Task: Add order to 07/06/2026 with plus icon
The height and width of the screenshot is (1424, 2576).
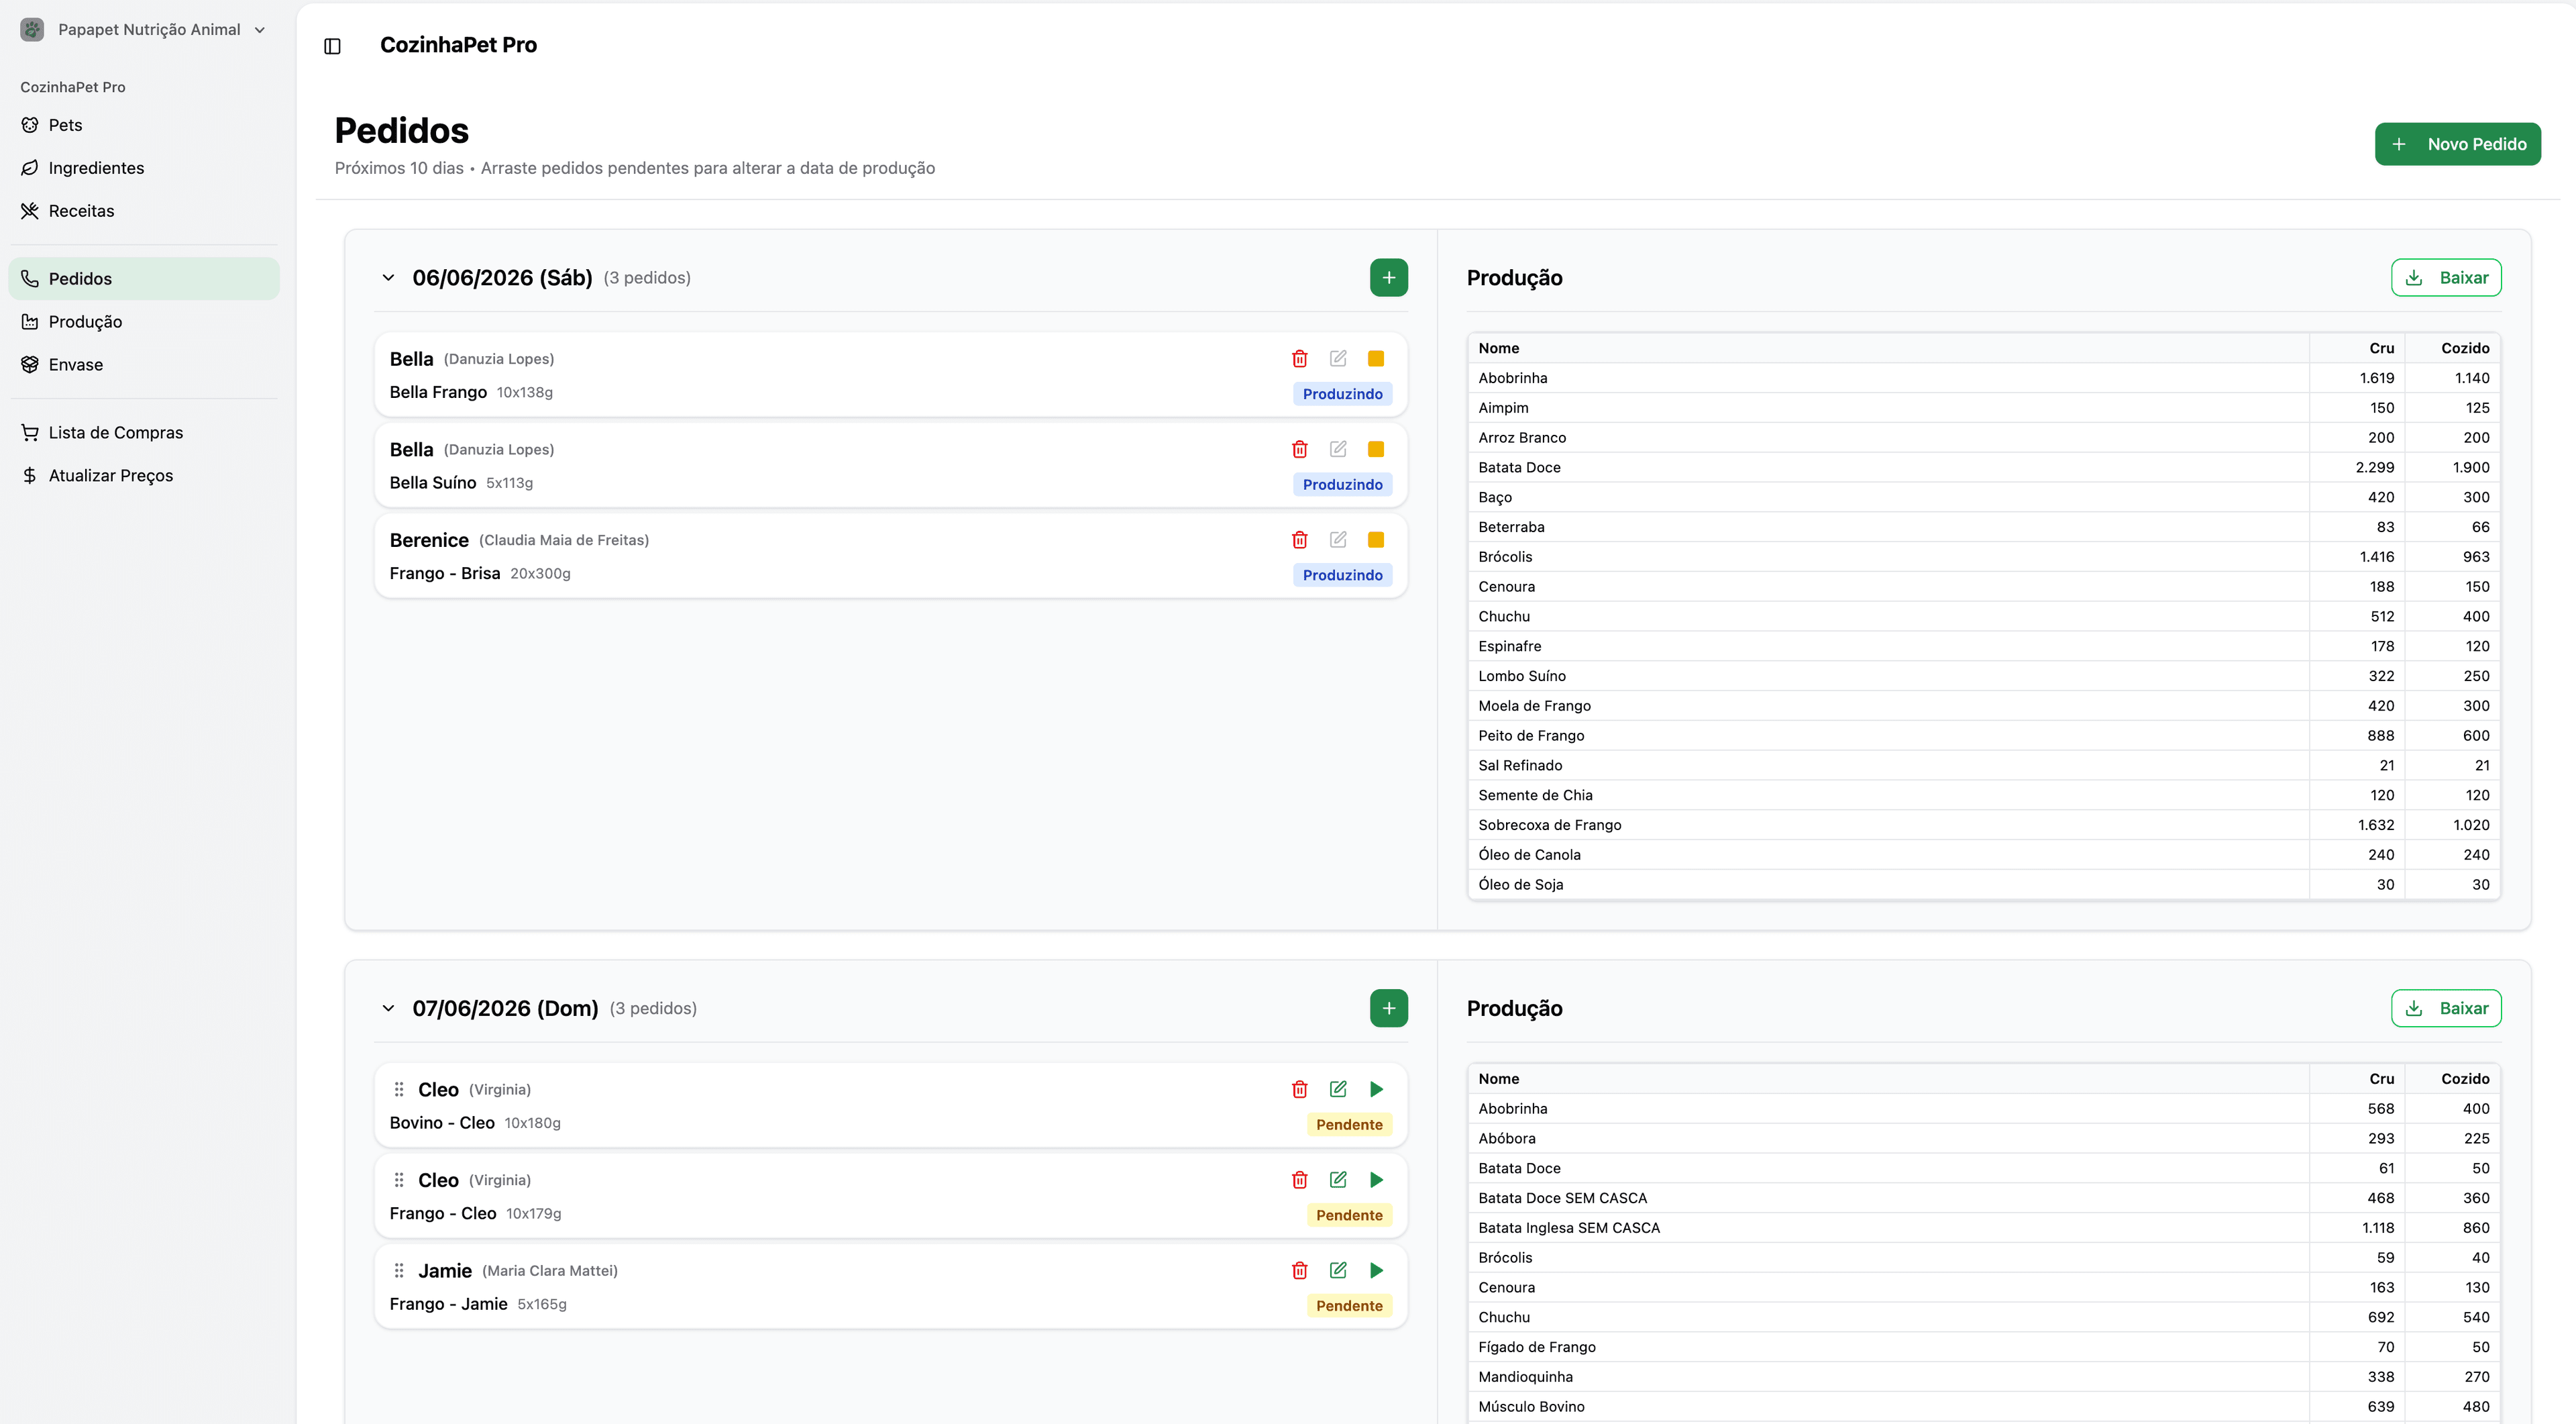Action: click(x=1389, y=1008)
